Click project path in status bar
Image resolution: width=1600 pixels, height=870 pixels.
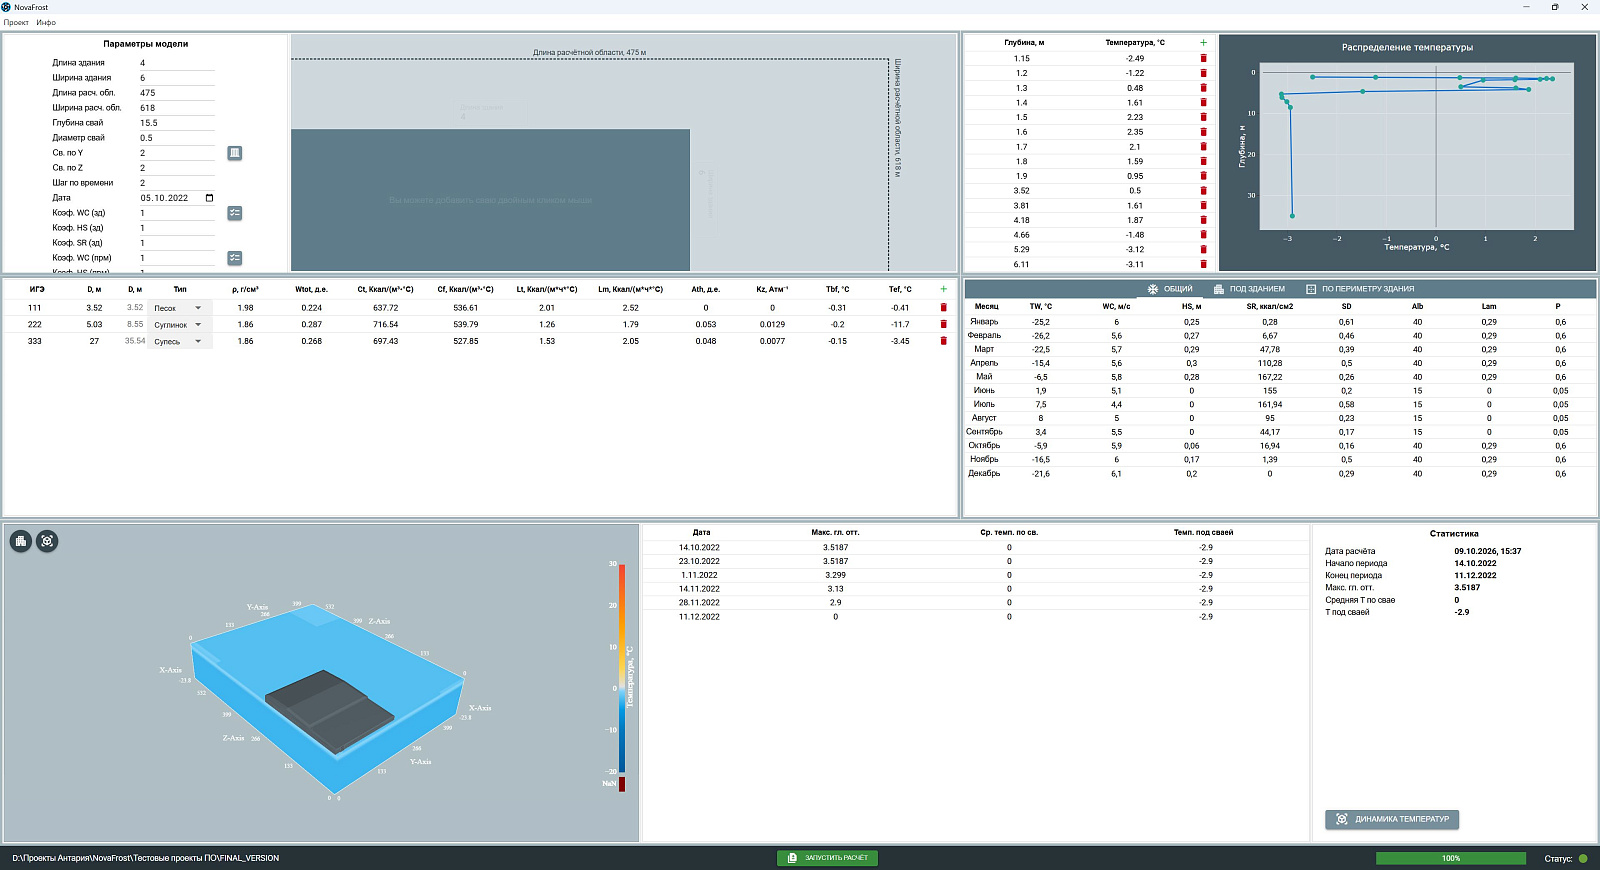pos(146,858)
